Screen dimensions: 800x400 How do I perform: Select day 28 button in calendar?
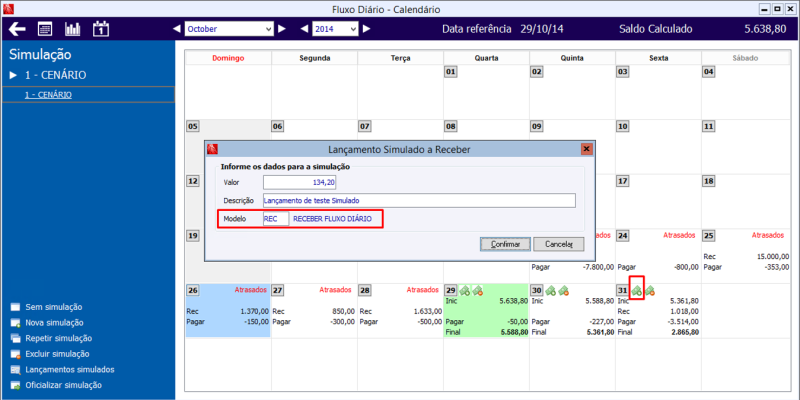[364, 290]
